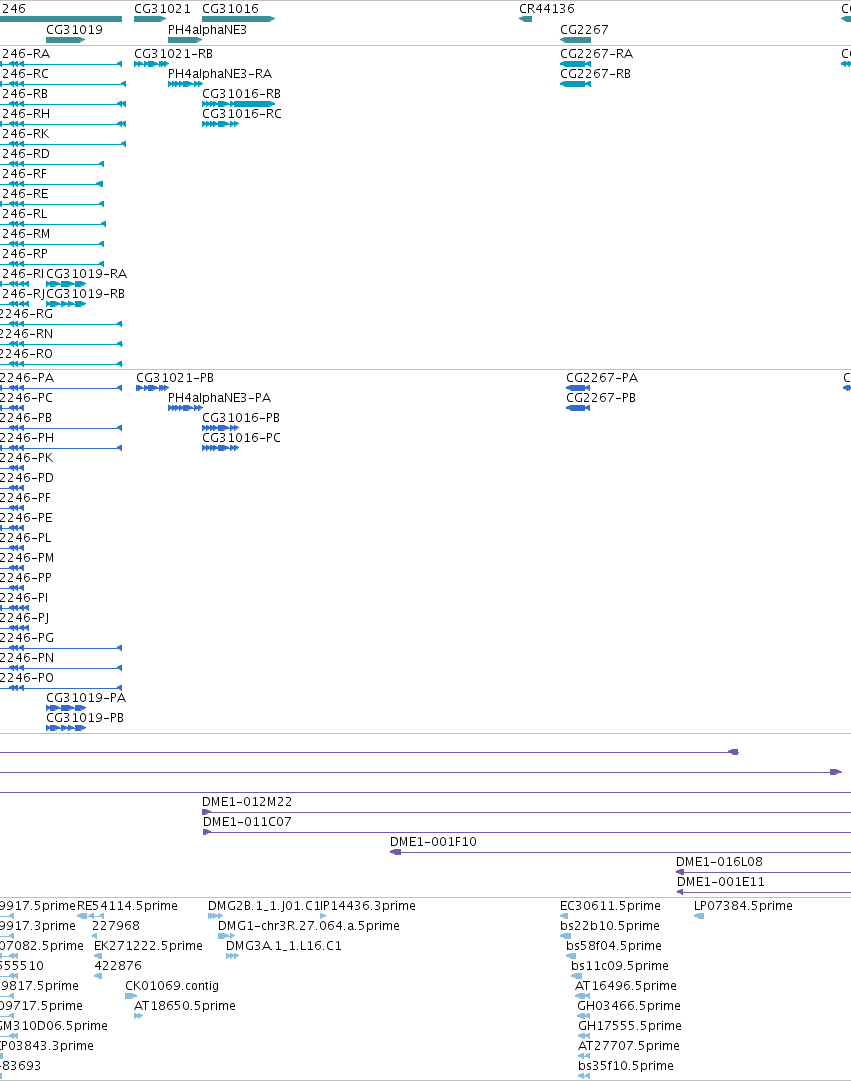Click protein CG31019-PA

86,697
